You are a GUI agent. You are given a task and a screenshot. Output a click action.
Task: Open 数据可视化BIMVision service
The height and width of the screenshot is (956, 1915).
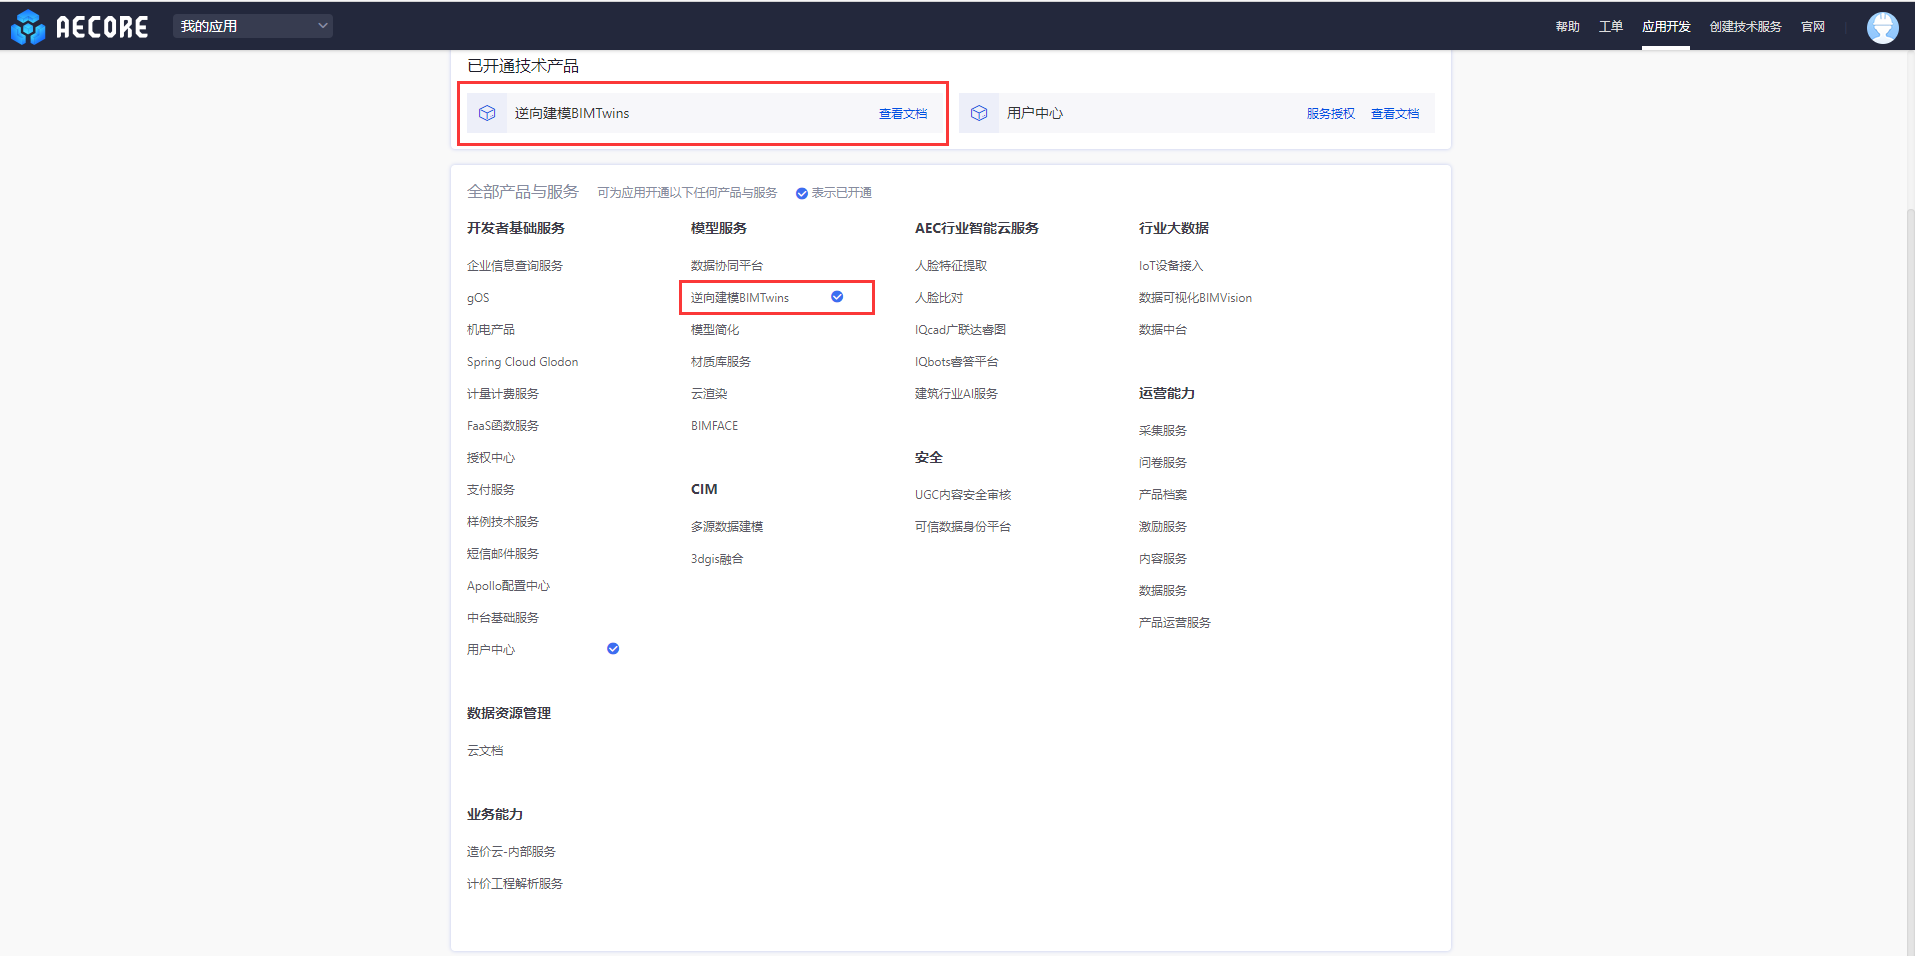1194,298
